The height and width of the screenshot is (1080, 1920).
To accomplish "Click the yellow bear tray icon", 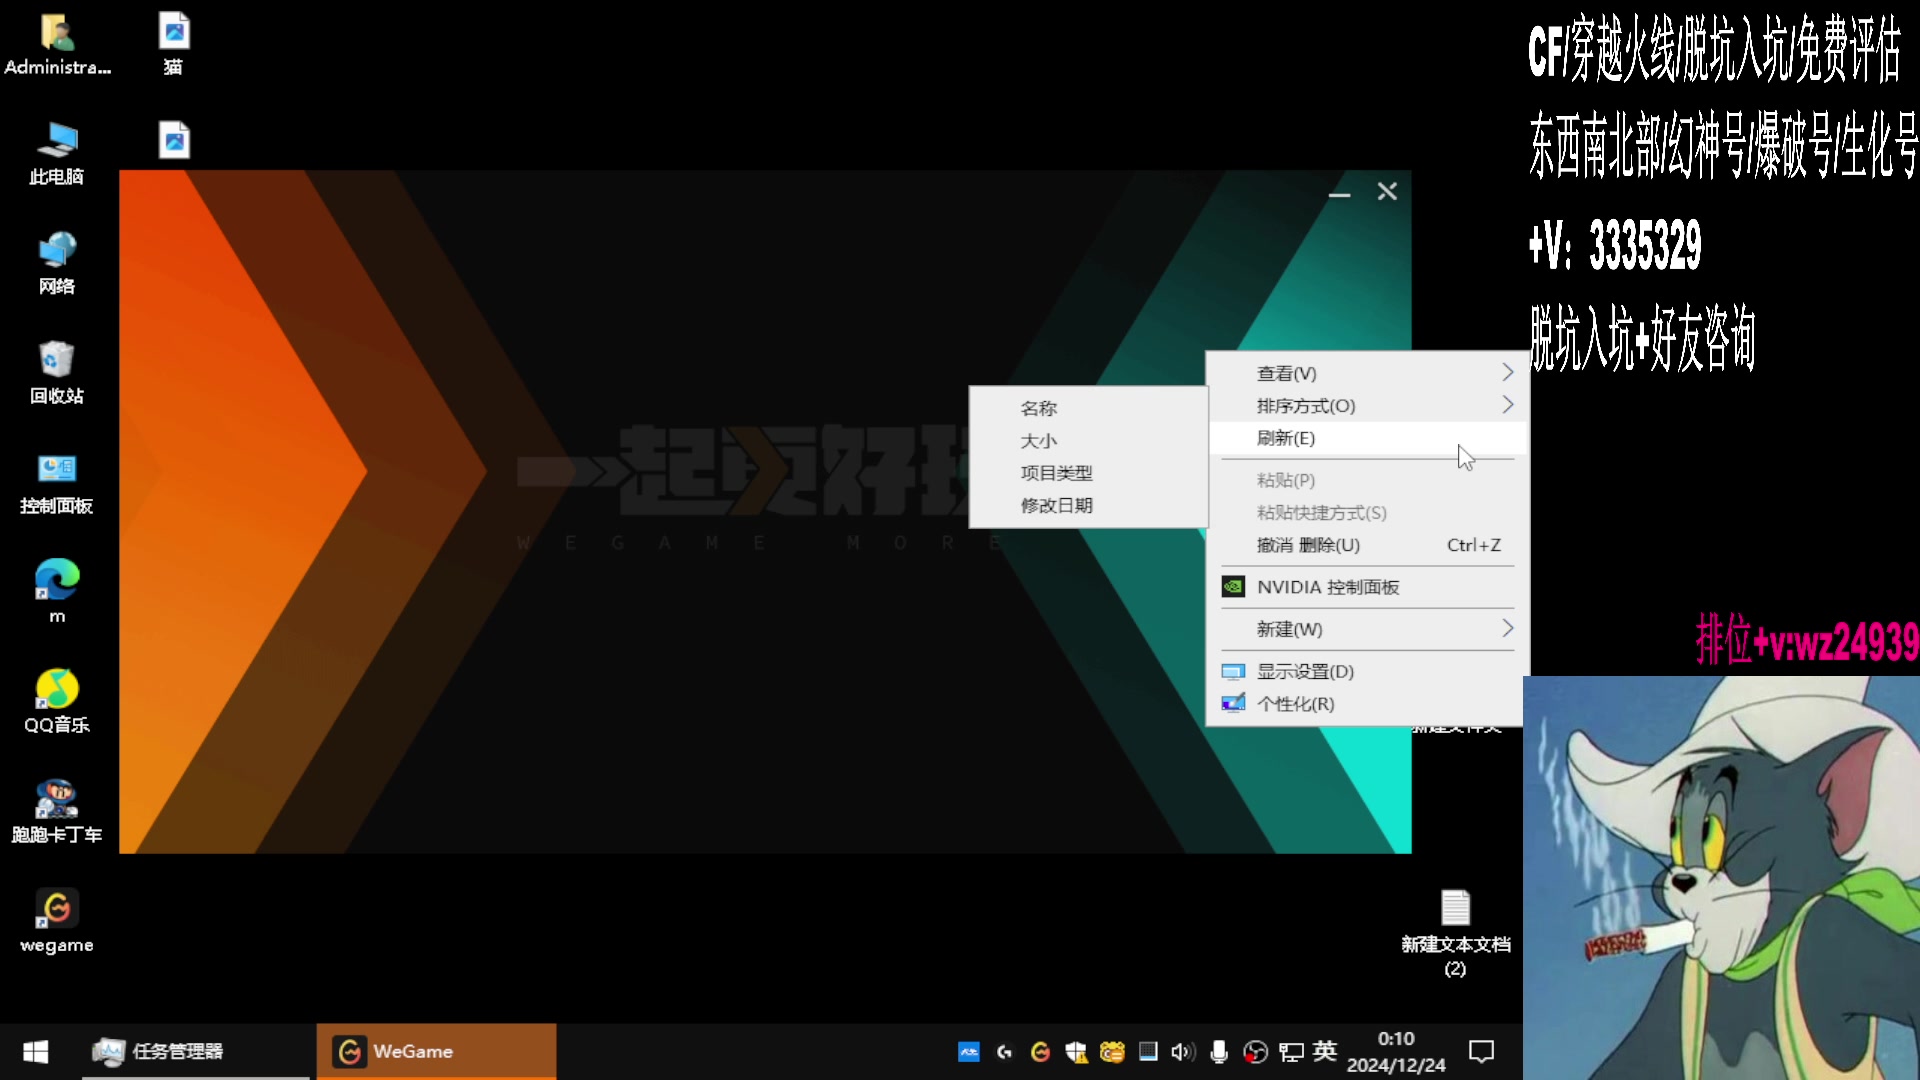I will tap(1112, 1052).
